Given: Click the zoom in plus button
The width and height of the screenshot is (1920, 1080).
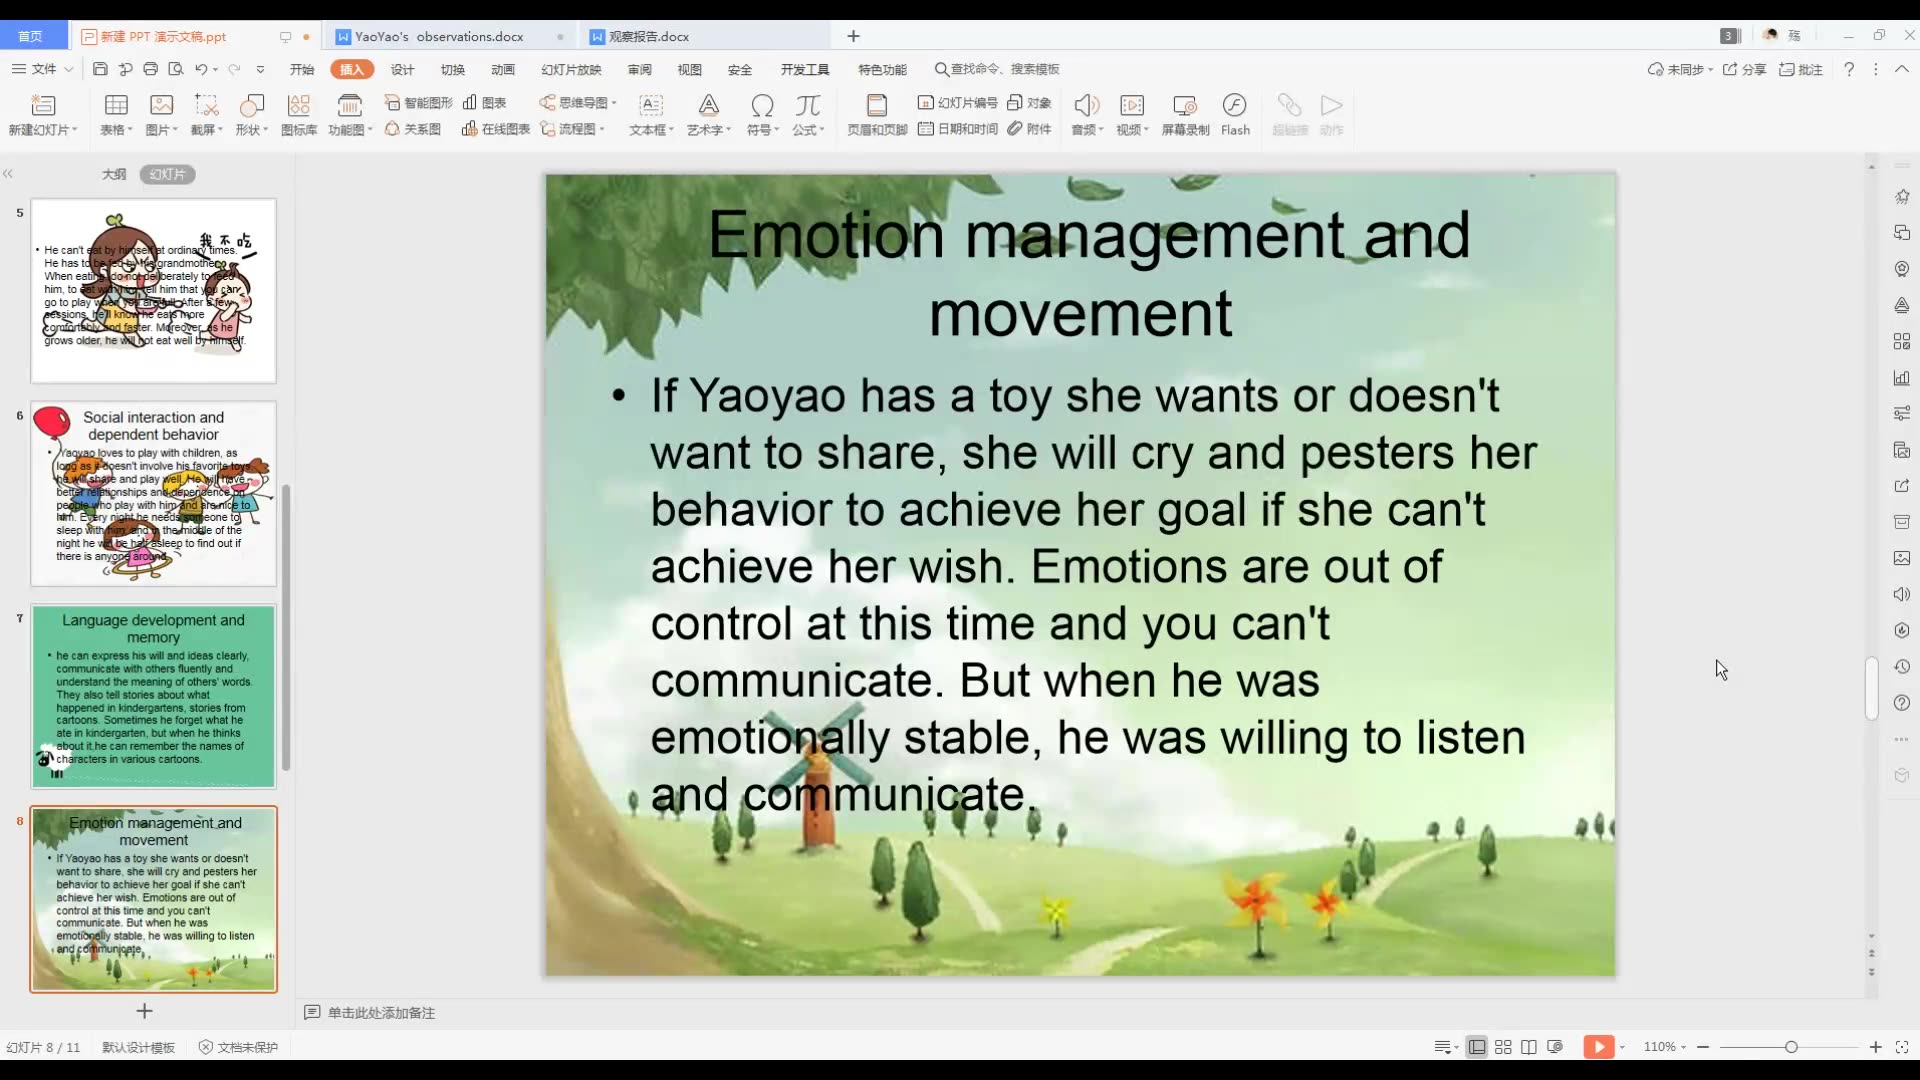Looking at the screenshot, I should point(1875,1047).
